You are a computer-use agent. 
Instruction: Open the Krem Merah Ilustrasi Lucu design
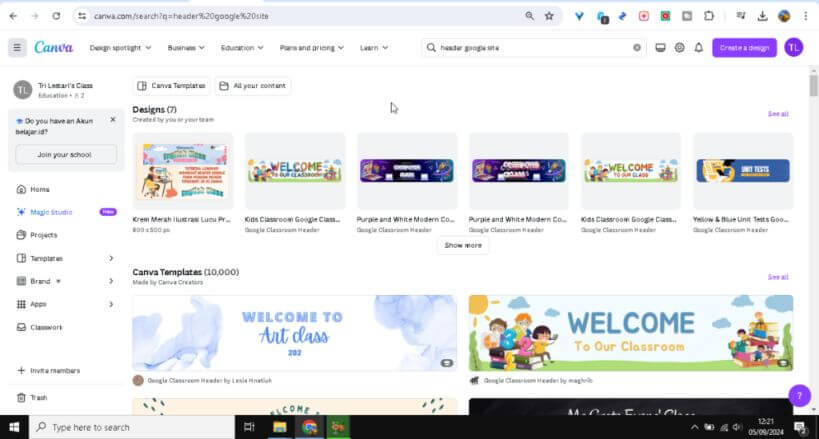pyautogui.click(x=183, y=171)
